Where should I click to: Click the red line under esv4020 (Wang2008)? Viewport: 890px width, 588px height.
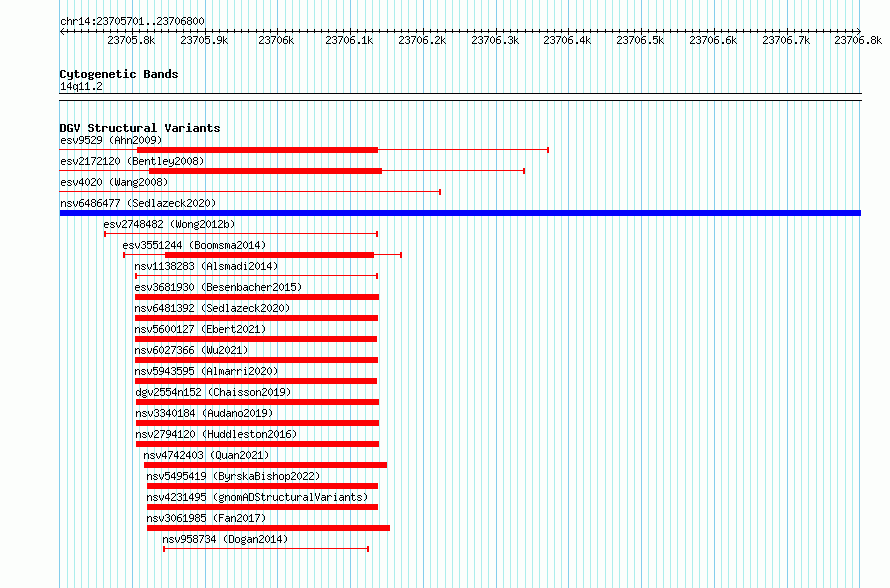tap(250, 192)
